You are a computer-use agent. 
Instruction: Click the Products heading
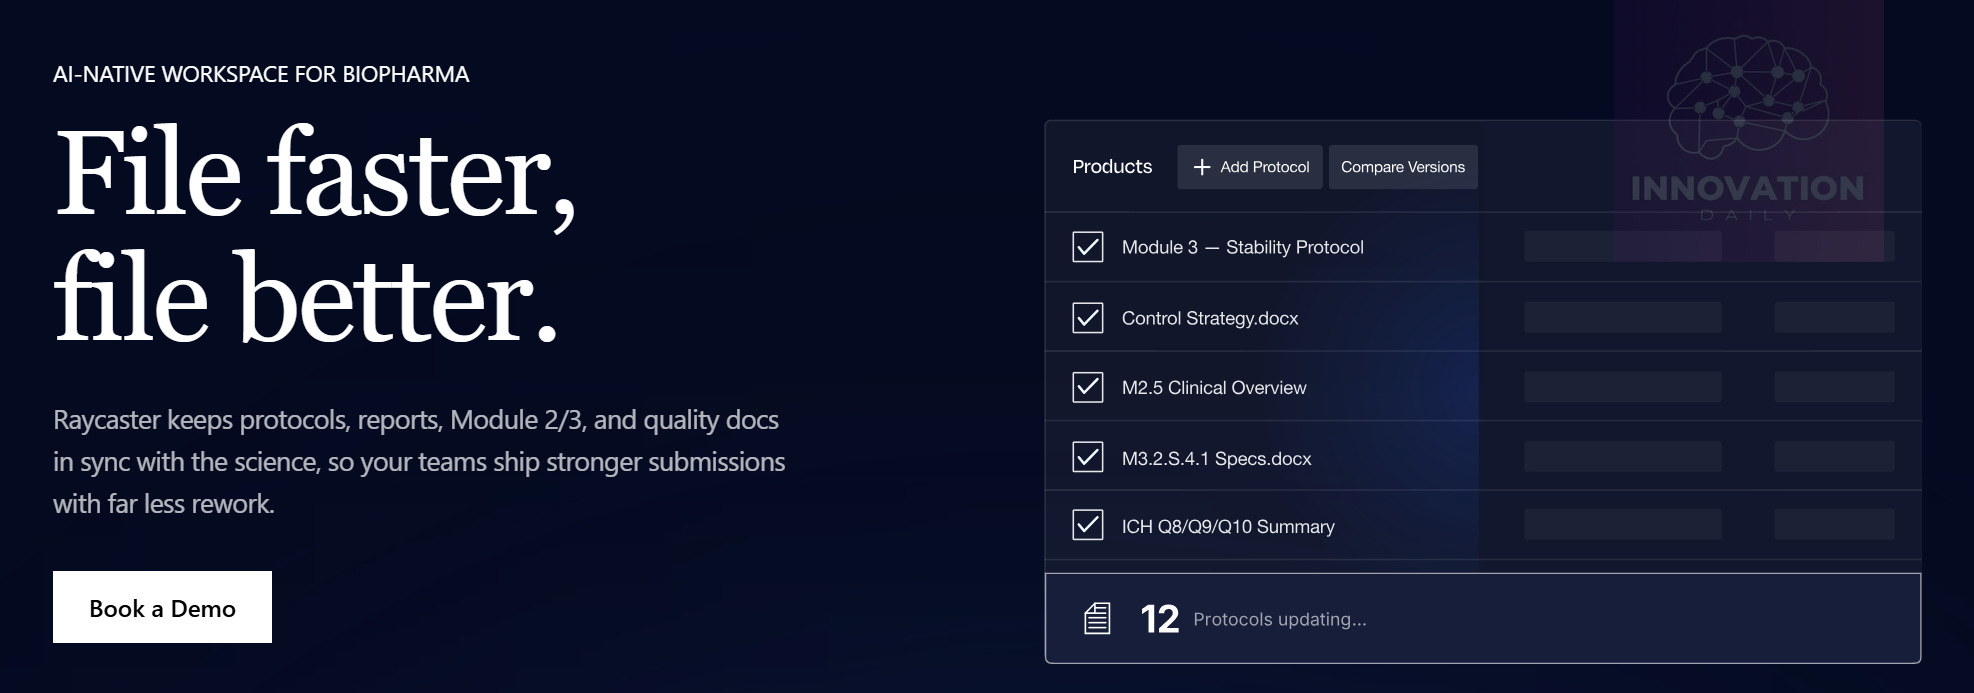coord(1112,167)
